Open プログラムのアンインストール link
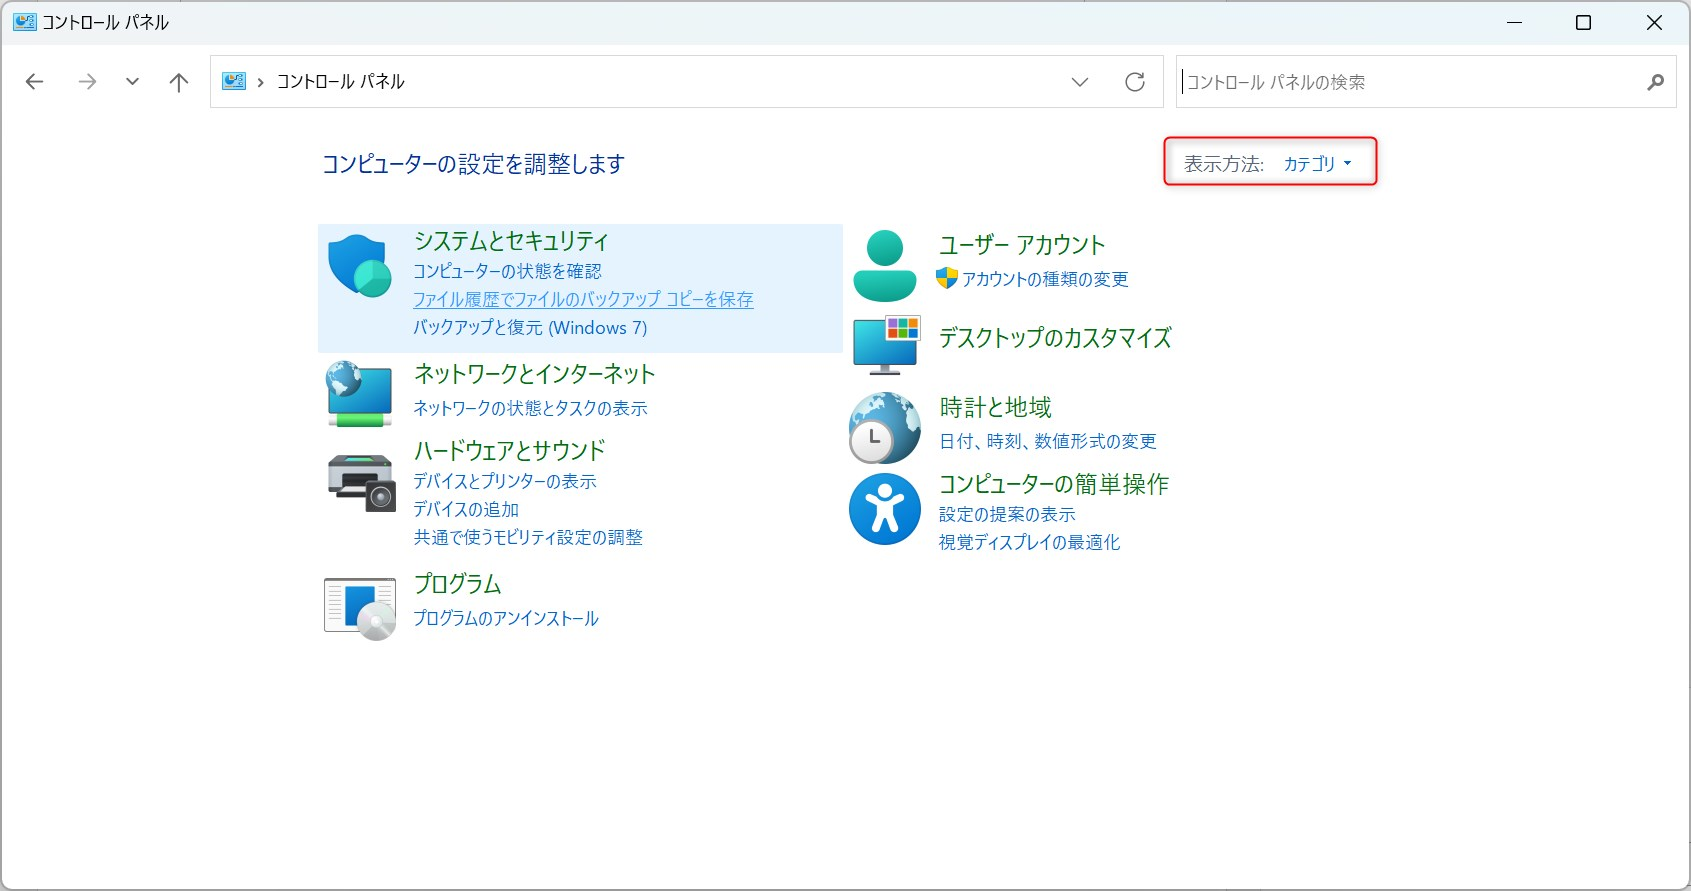Screen dimensions: 1691x891 click(x=506, y=618)
